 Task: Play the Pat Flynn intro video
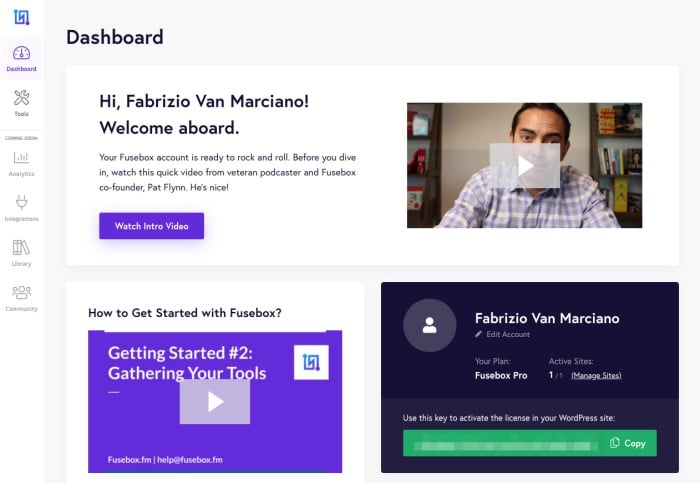pos(524,165)
